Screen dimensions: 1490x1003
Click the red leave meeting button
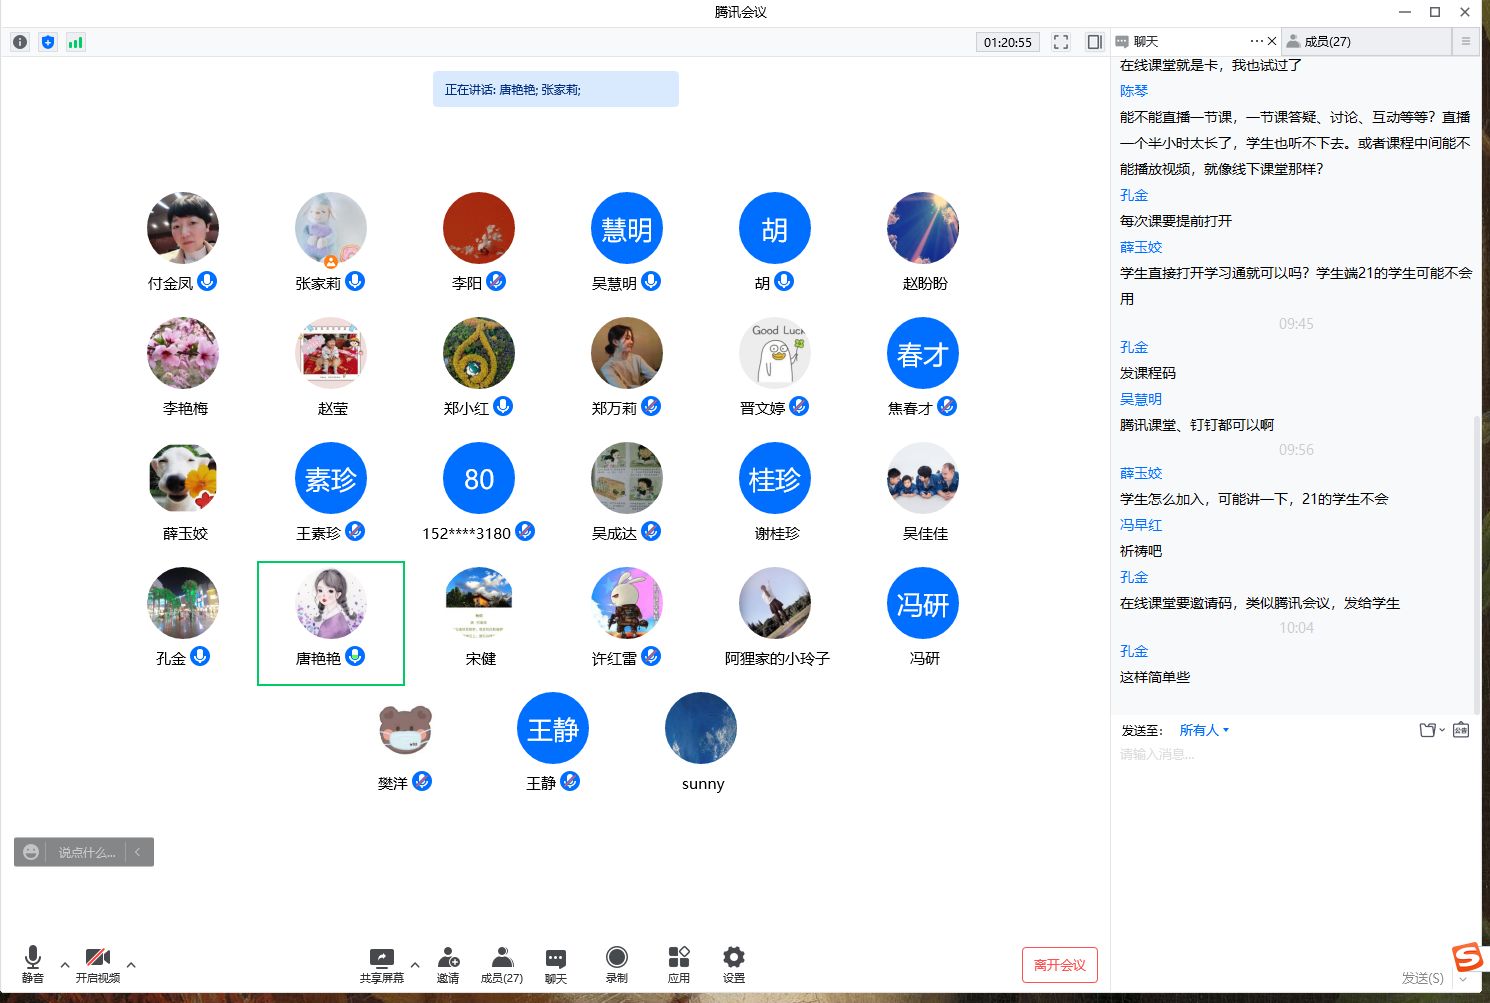pos(1059,965)
